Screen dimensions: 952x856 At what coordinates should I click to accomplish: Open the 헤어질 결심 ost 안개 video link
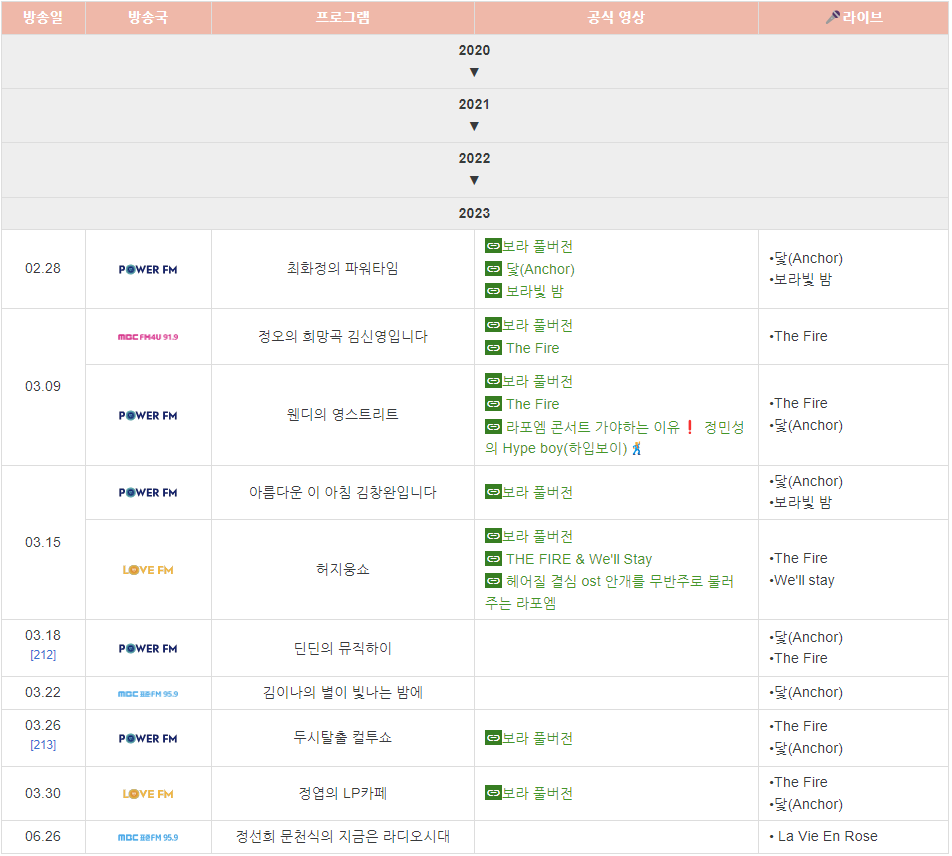coord(610,592)
